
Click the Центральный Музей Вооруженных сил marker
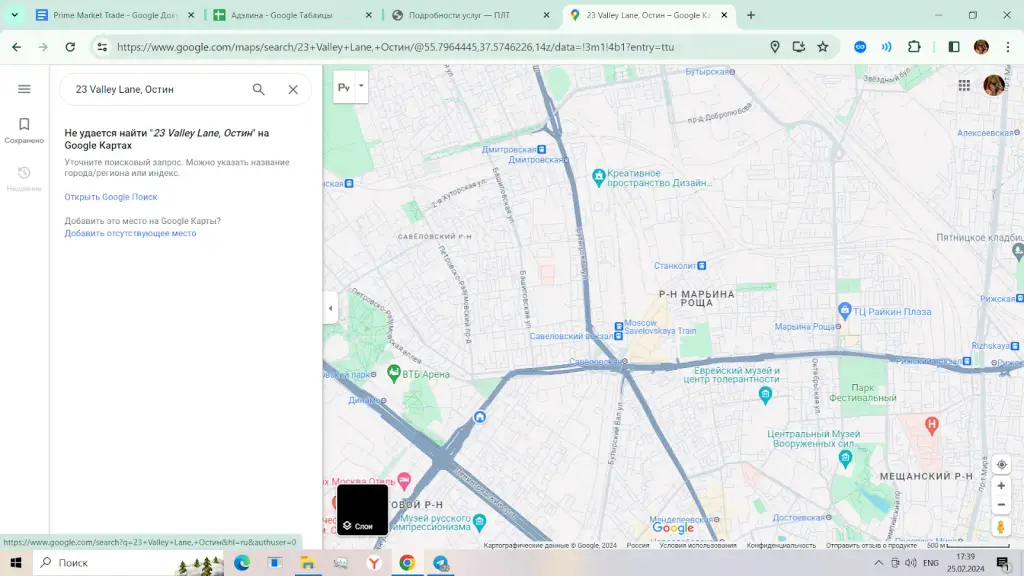(x=846, y=458)
